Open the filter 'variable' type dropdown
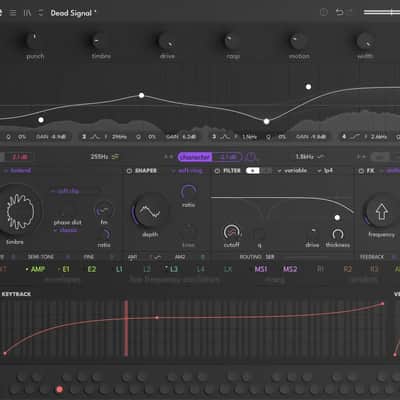The image size is (400, 400). tap(292, 171)
